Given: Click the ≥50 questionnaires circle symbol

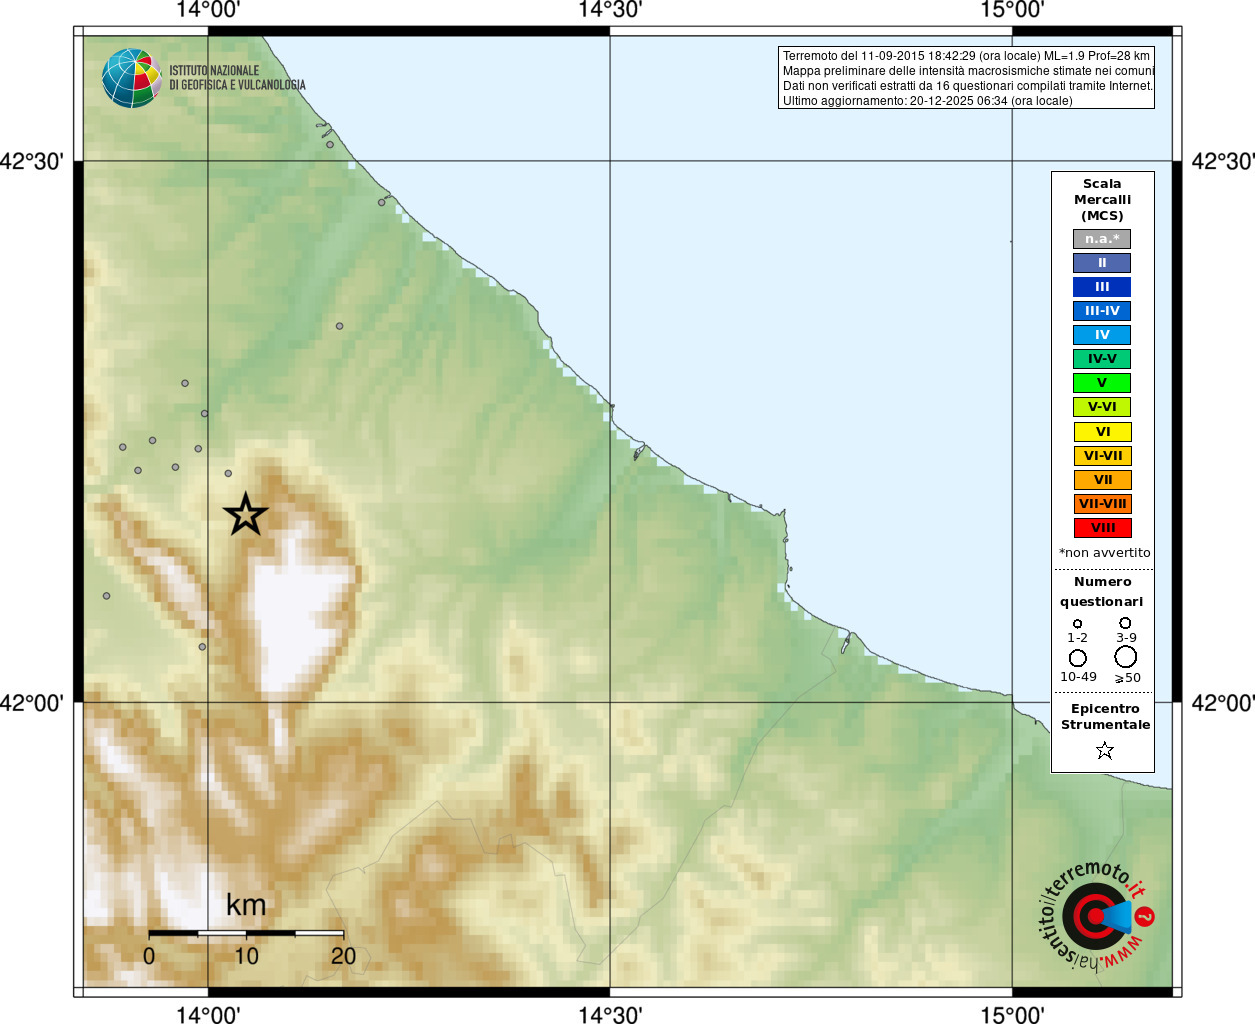Looking at the screenshot, I should (1125, 657).
